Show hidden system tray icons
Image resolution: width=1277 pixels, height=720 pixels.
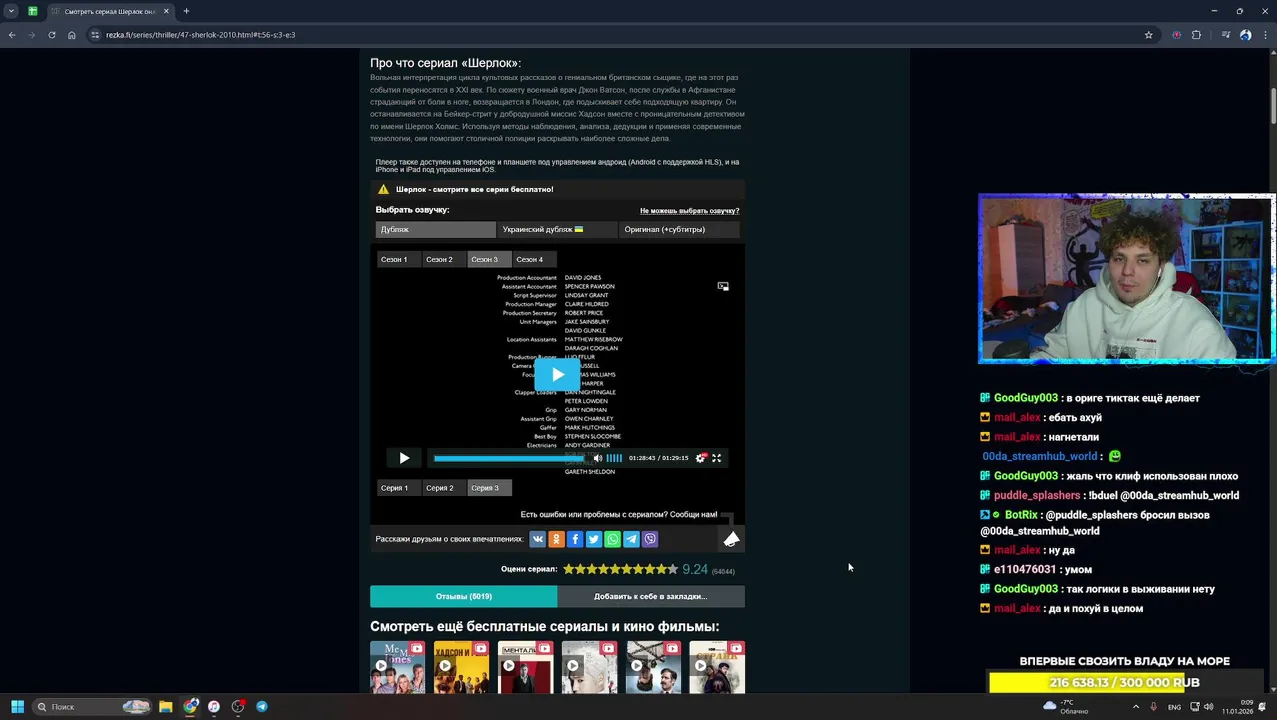1135,706
